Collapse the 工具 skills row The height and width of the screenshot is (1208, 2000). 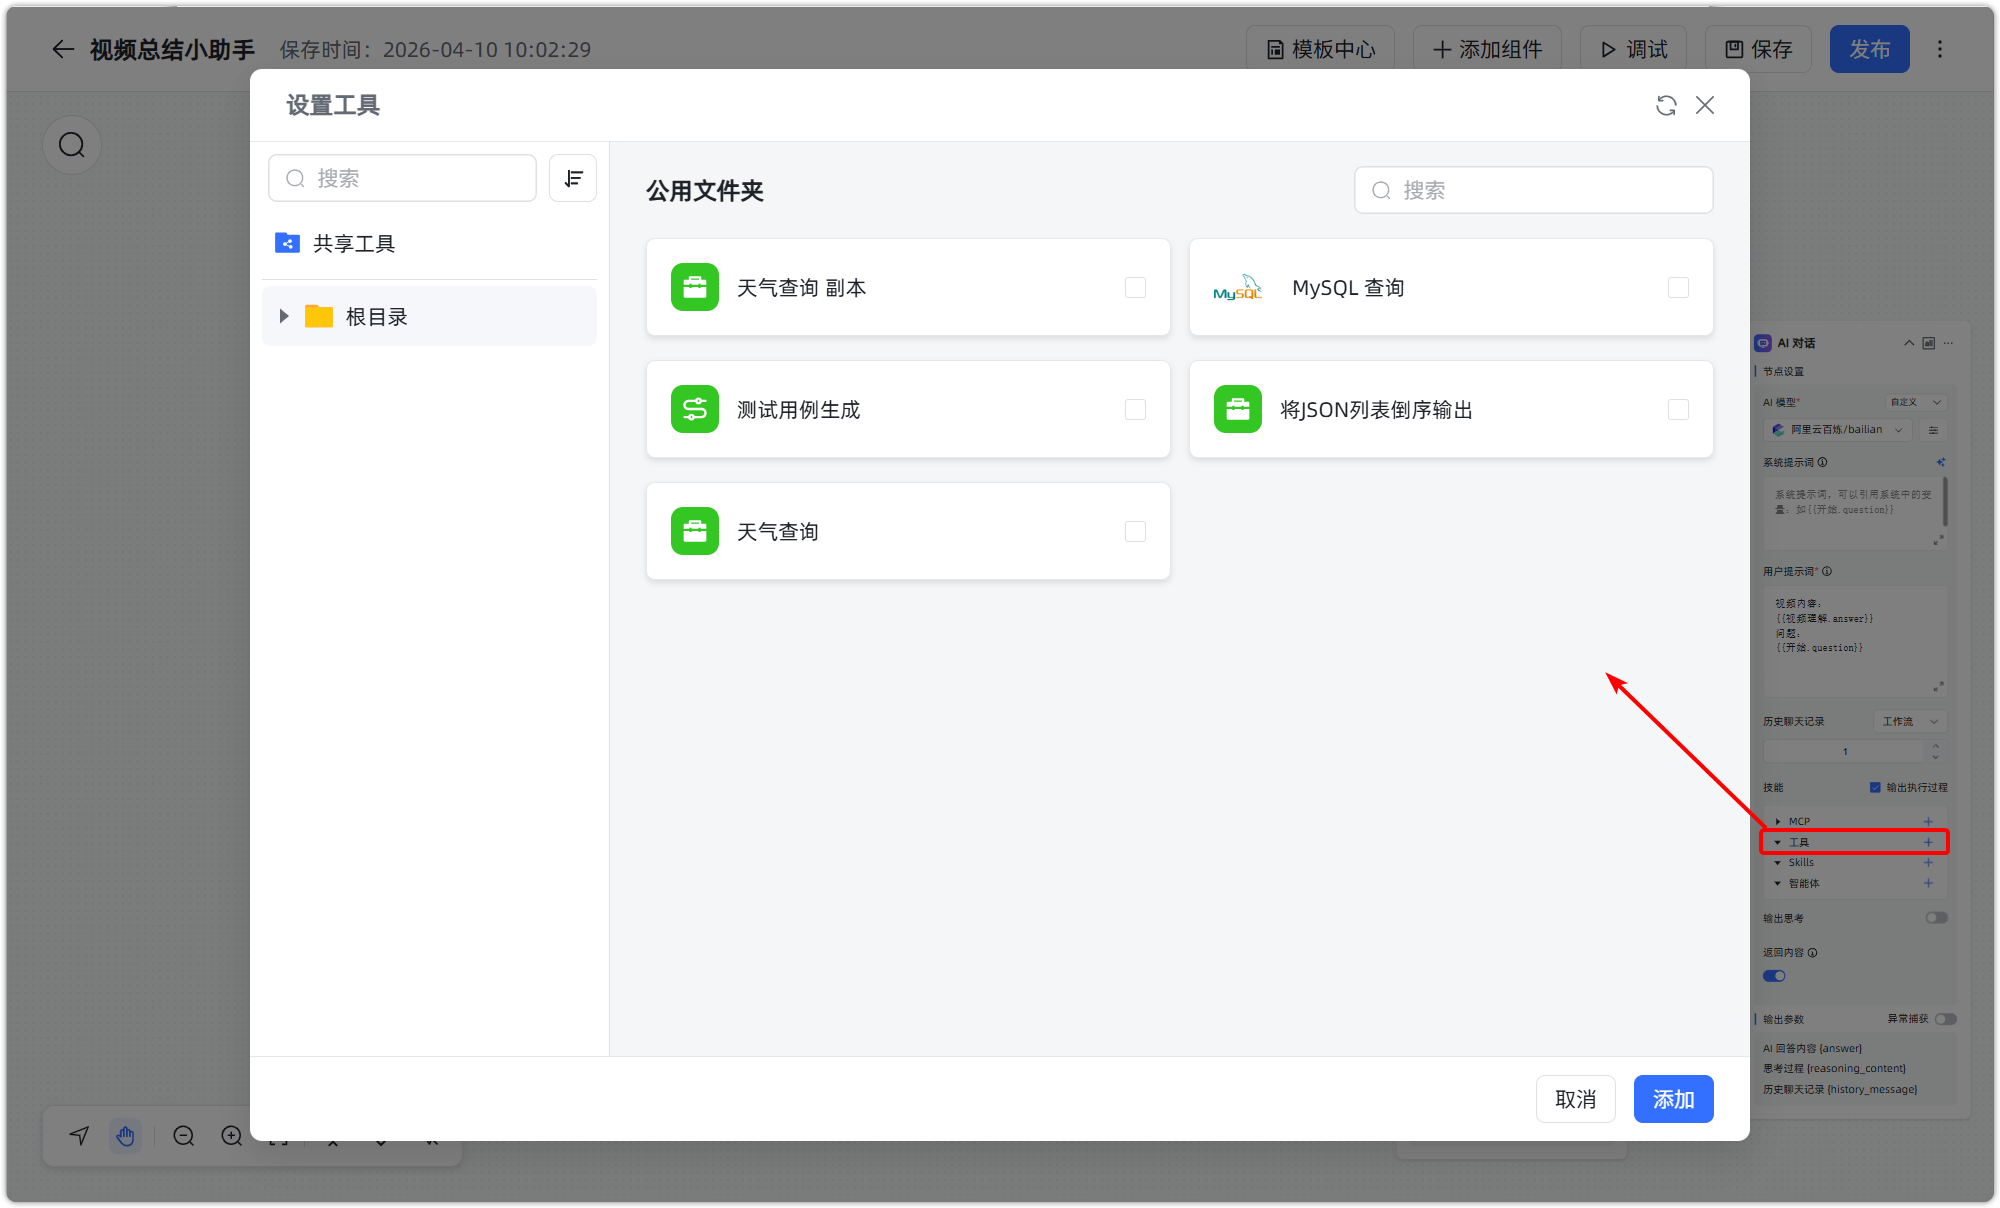[1778, 842]
